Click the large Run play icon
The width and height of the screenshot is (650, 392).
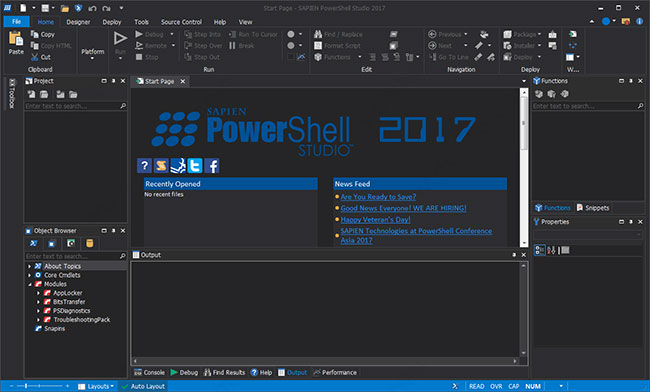[120, 39]
